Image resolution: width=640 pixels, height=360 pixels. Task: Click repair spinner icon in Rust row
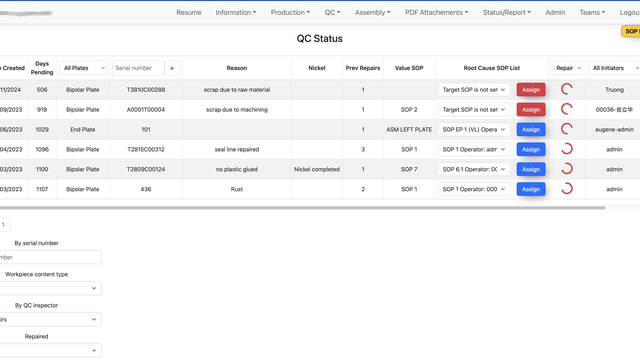pos(567,189)
